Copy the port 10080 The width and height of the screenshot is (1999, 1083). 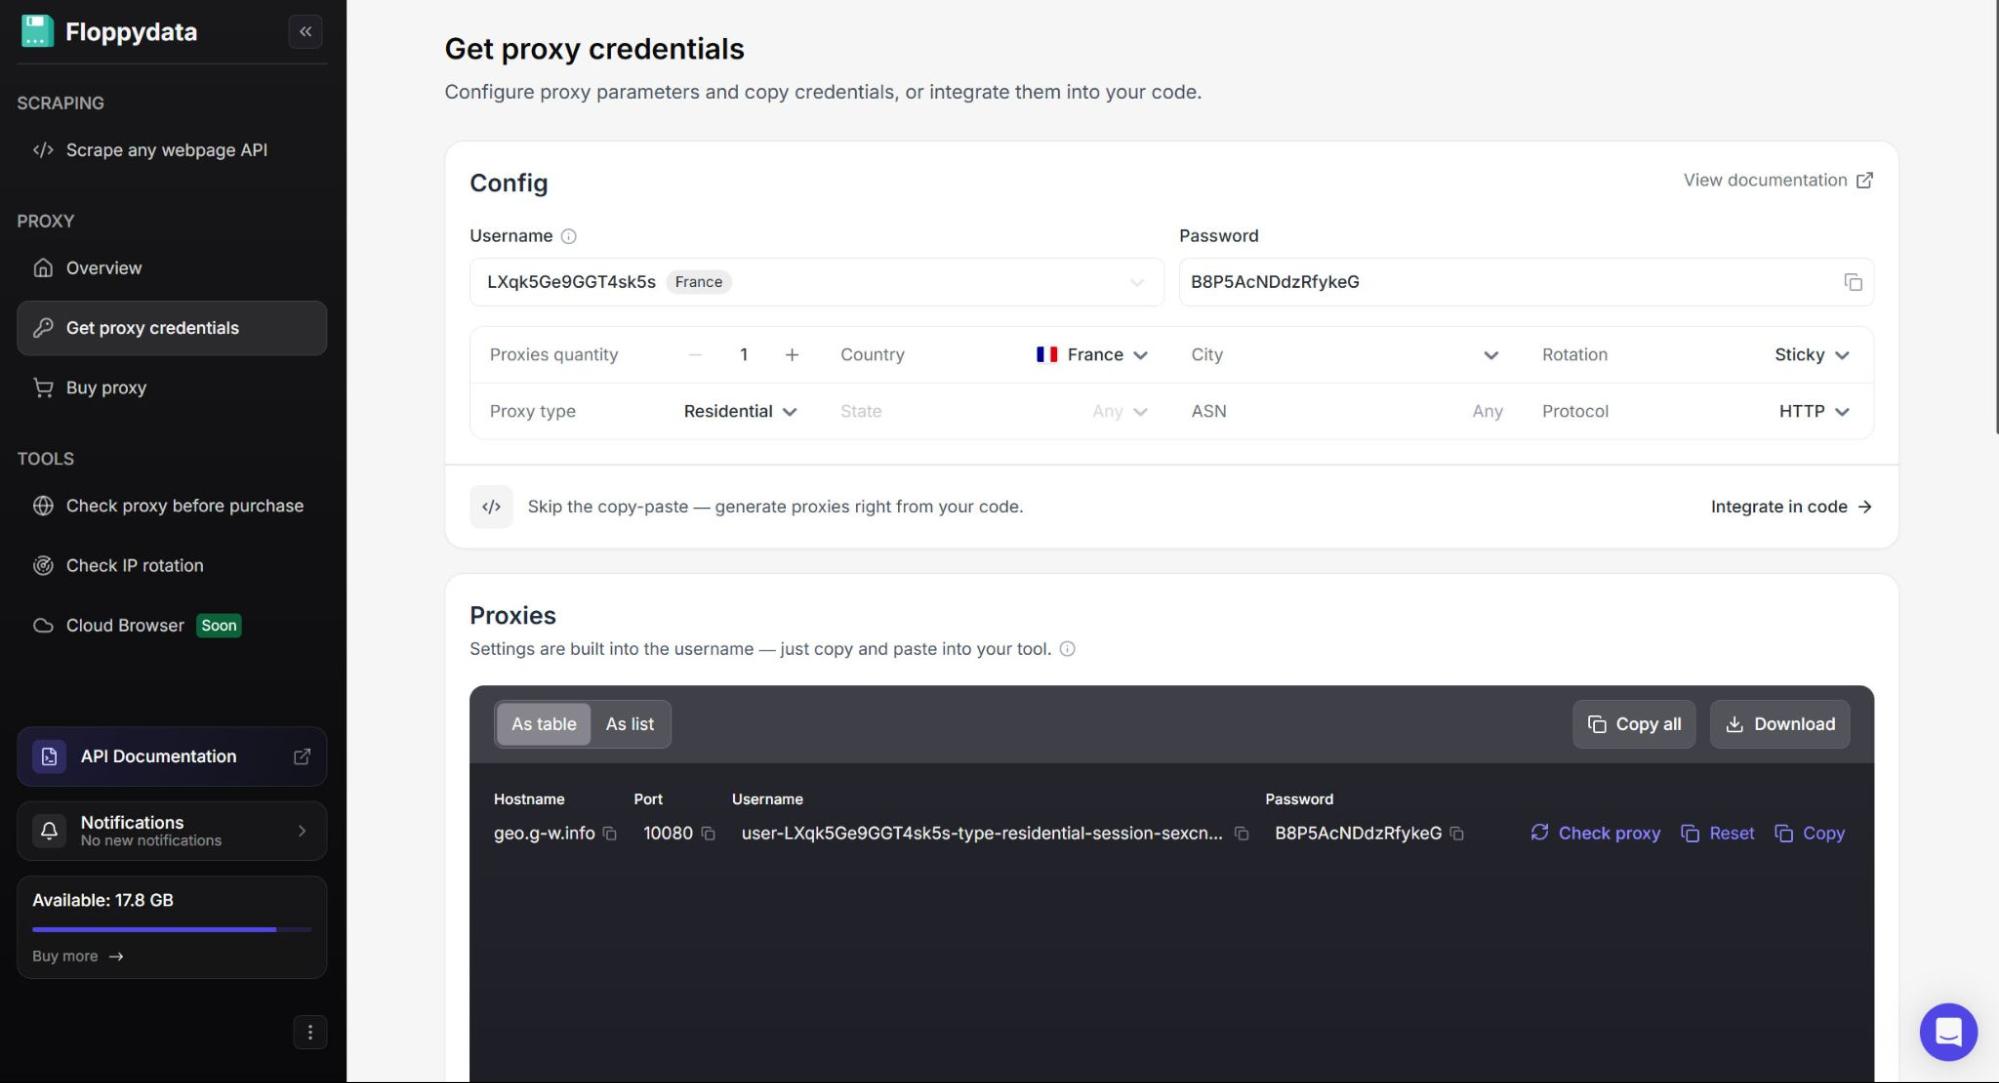[708, 833]
